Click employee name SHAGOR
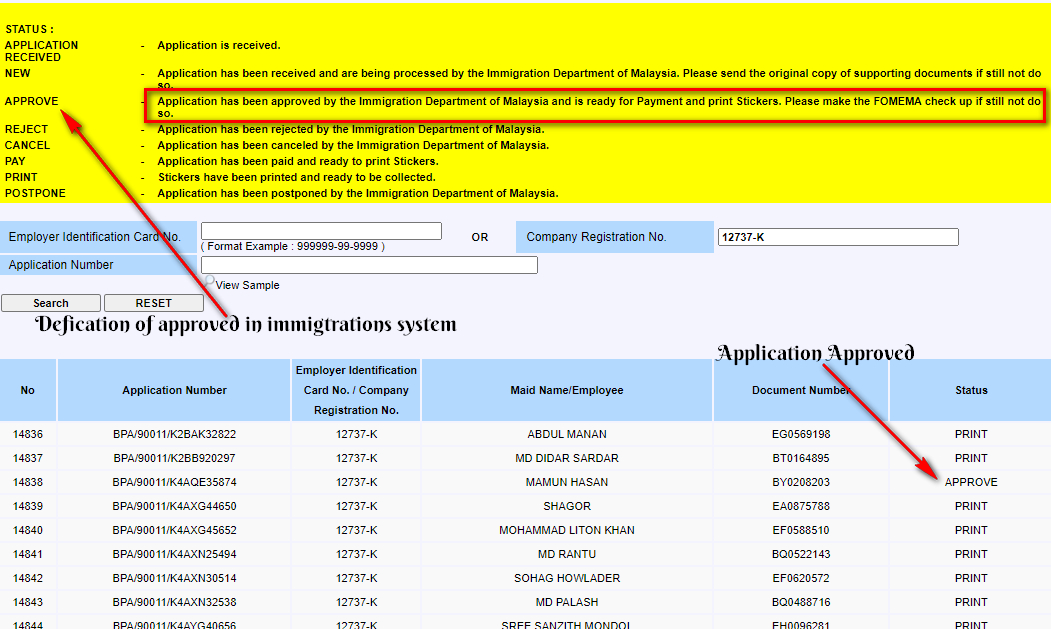This screenshot has height=629, width=1051. pos(567,506)
